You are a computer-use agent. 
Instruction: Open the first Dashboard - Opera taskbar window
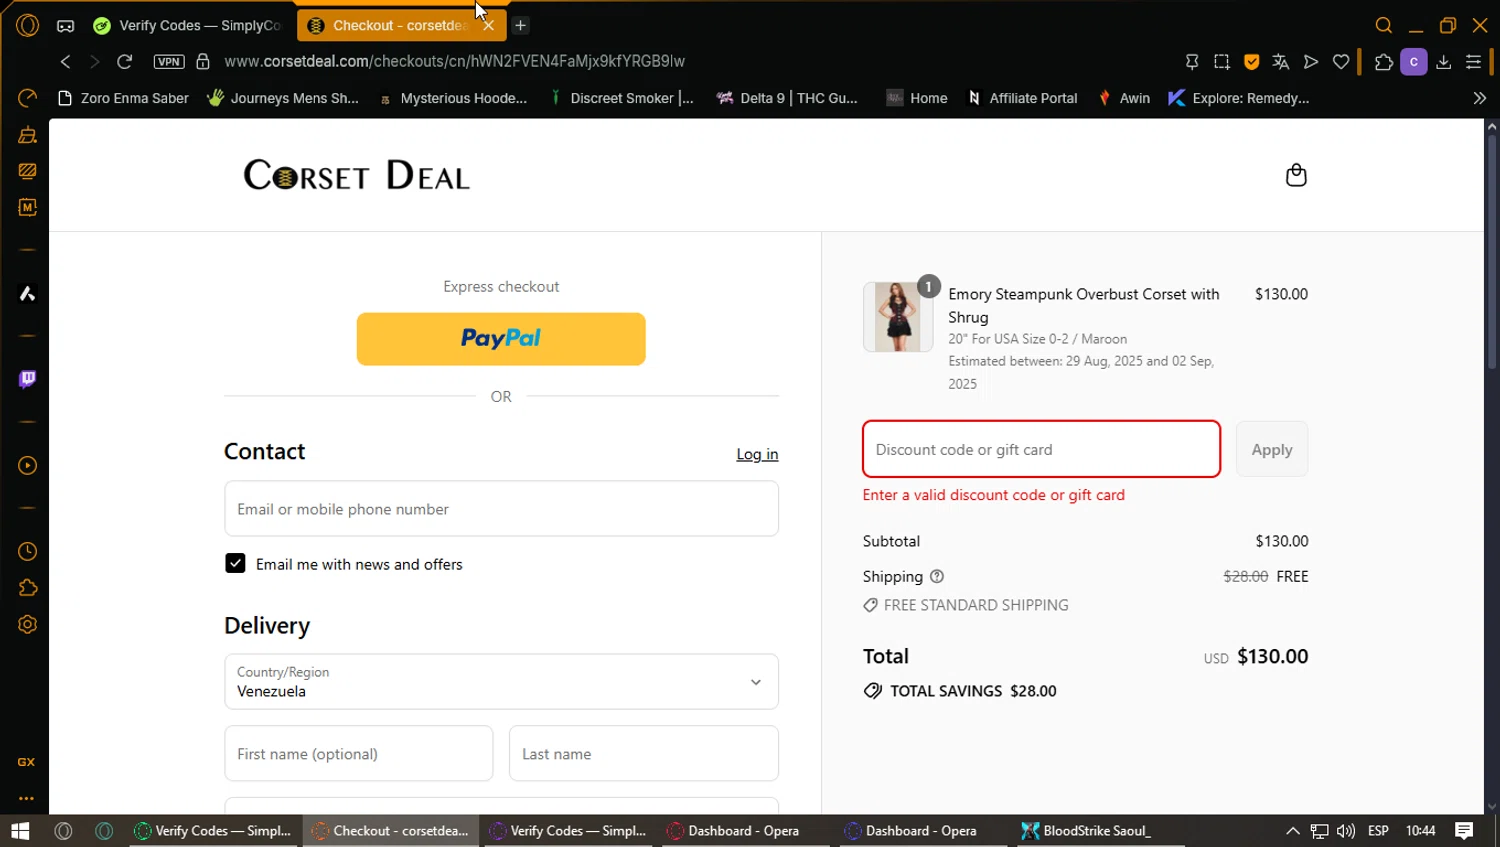tap(743, 831)
